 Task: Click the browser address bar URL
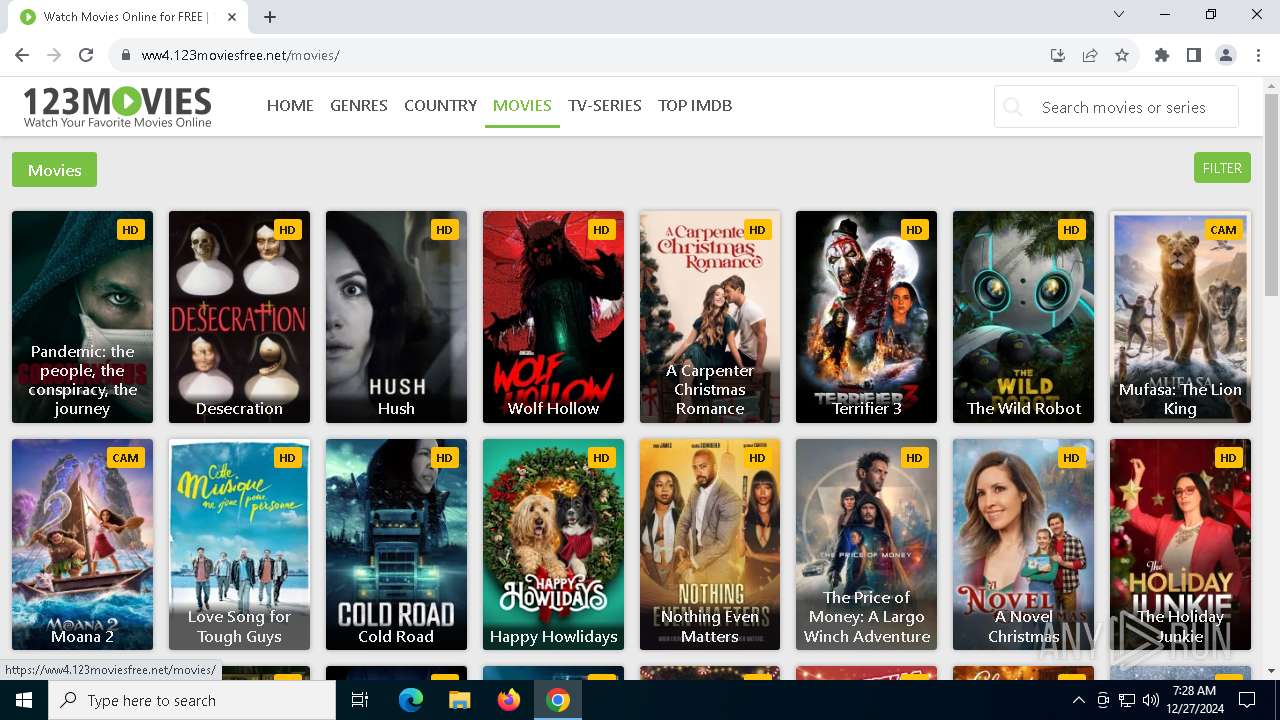(240, 55)
